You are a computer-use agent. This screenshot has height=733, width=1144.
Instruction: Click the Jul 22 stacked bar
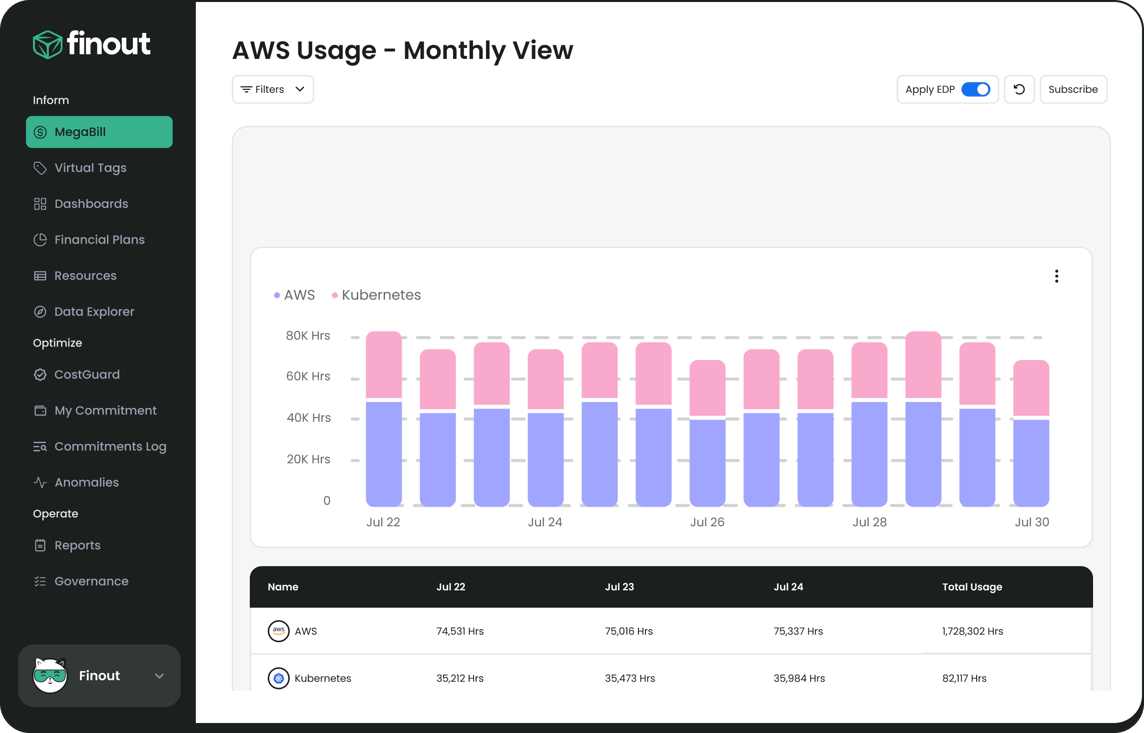[x=384, y=419]
